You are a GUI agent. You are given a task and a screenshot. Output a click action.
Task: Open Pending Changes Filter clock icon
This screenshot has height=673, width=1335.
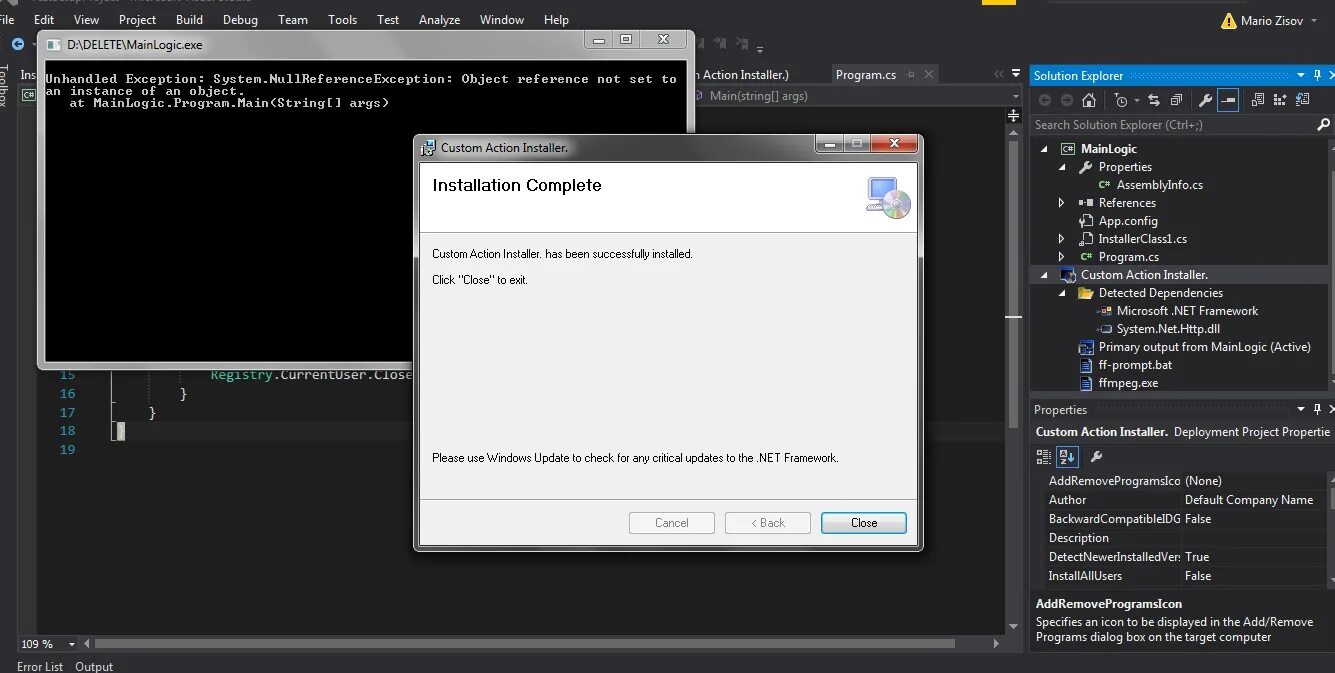[x=1121, y=100]
